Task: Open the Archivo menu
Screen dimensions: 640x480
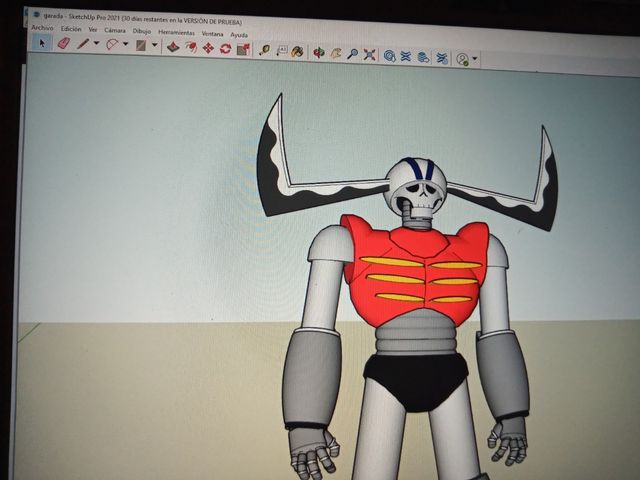Action: pos(42,28)
